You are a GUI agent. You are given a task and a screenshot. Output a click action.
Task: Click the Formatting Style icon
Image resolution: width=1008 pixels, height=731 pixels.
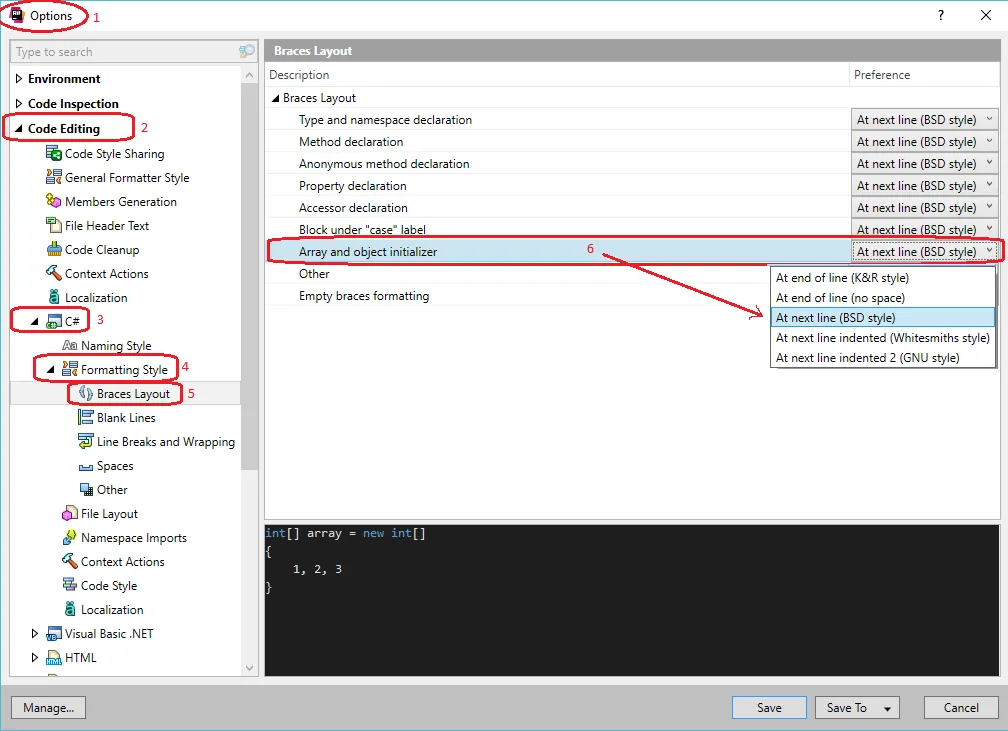69,369
